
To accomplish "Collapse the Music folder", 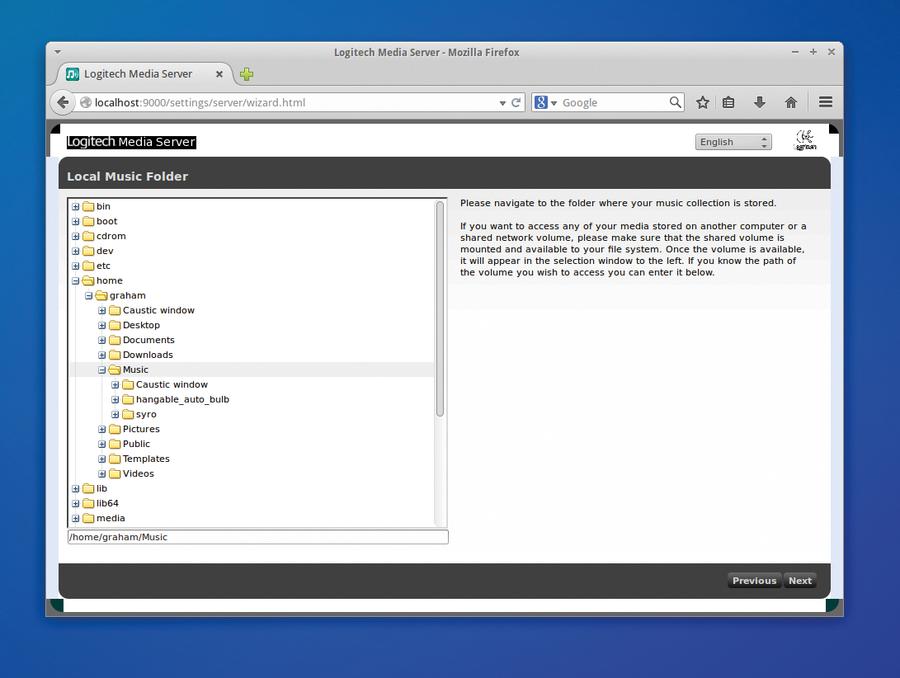I will pos(102,370).
